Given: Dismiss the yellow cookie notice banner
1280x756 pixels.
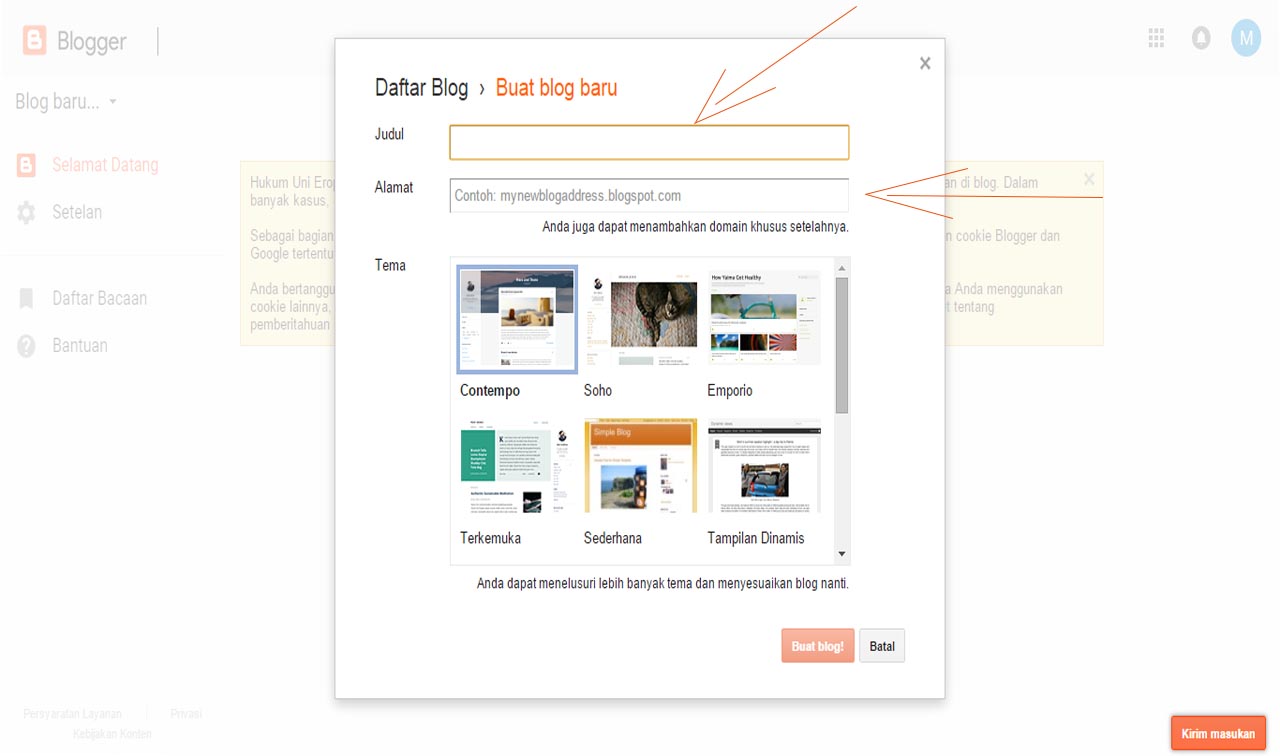Looking at the screenshot, I should tap(1089, 180).
